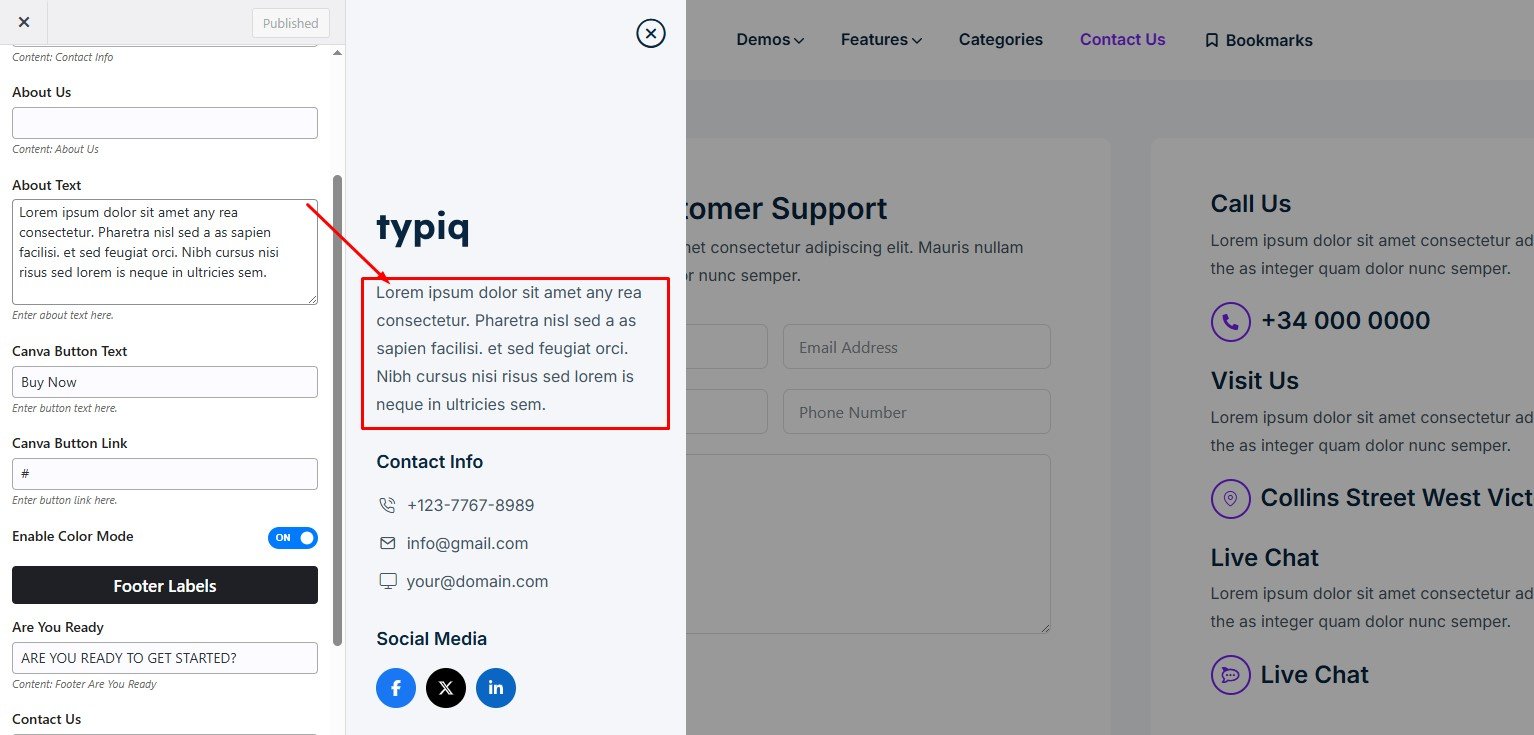The width and height of the screenshot is (1534, 735).
Task: Click the Footer Labels section heading
Action: pos(165,586)
